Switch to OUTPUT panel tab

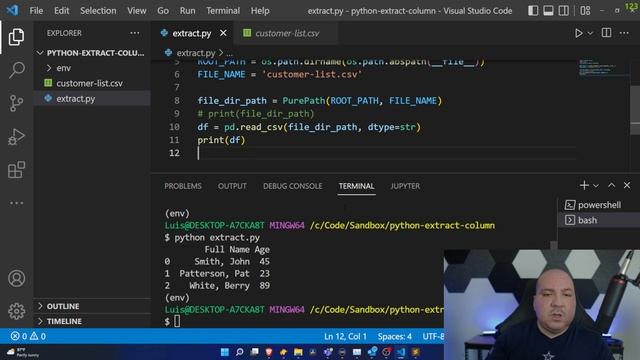coord(232,186)
